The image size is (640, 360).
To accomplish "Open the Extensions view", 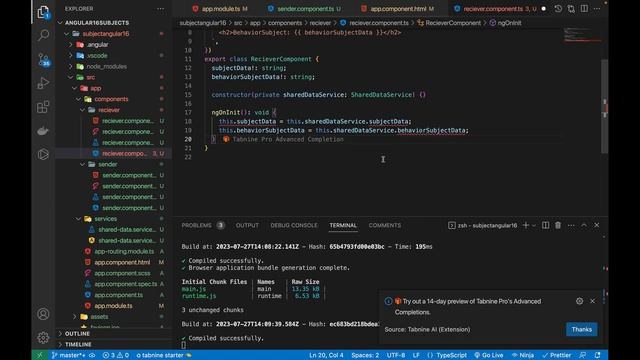I will click(43, 107).
